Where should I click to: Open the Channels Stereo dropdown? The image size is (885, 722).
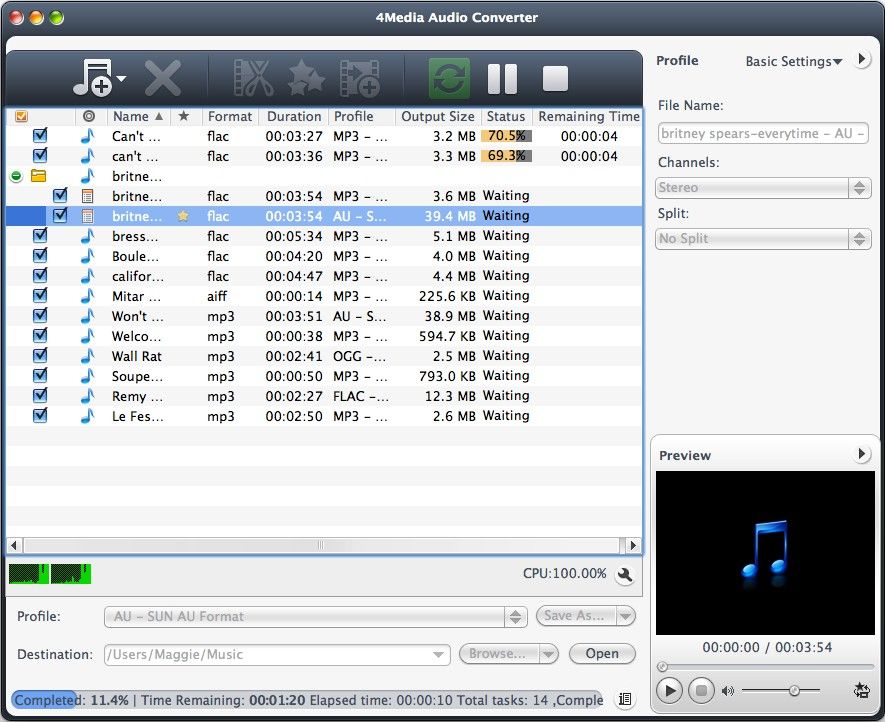[763, 188]
